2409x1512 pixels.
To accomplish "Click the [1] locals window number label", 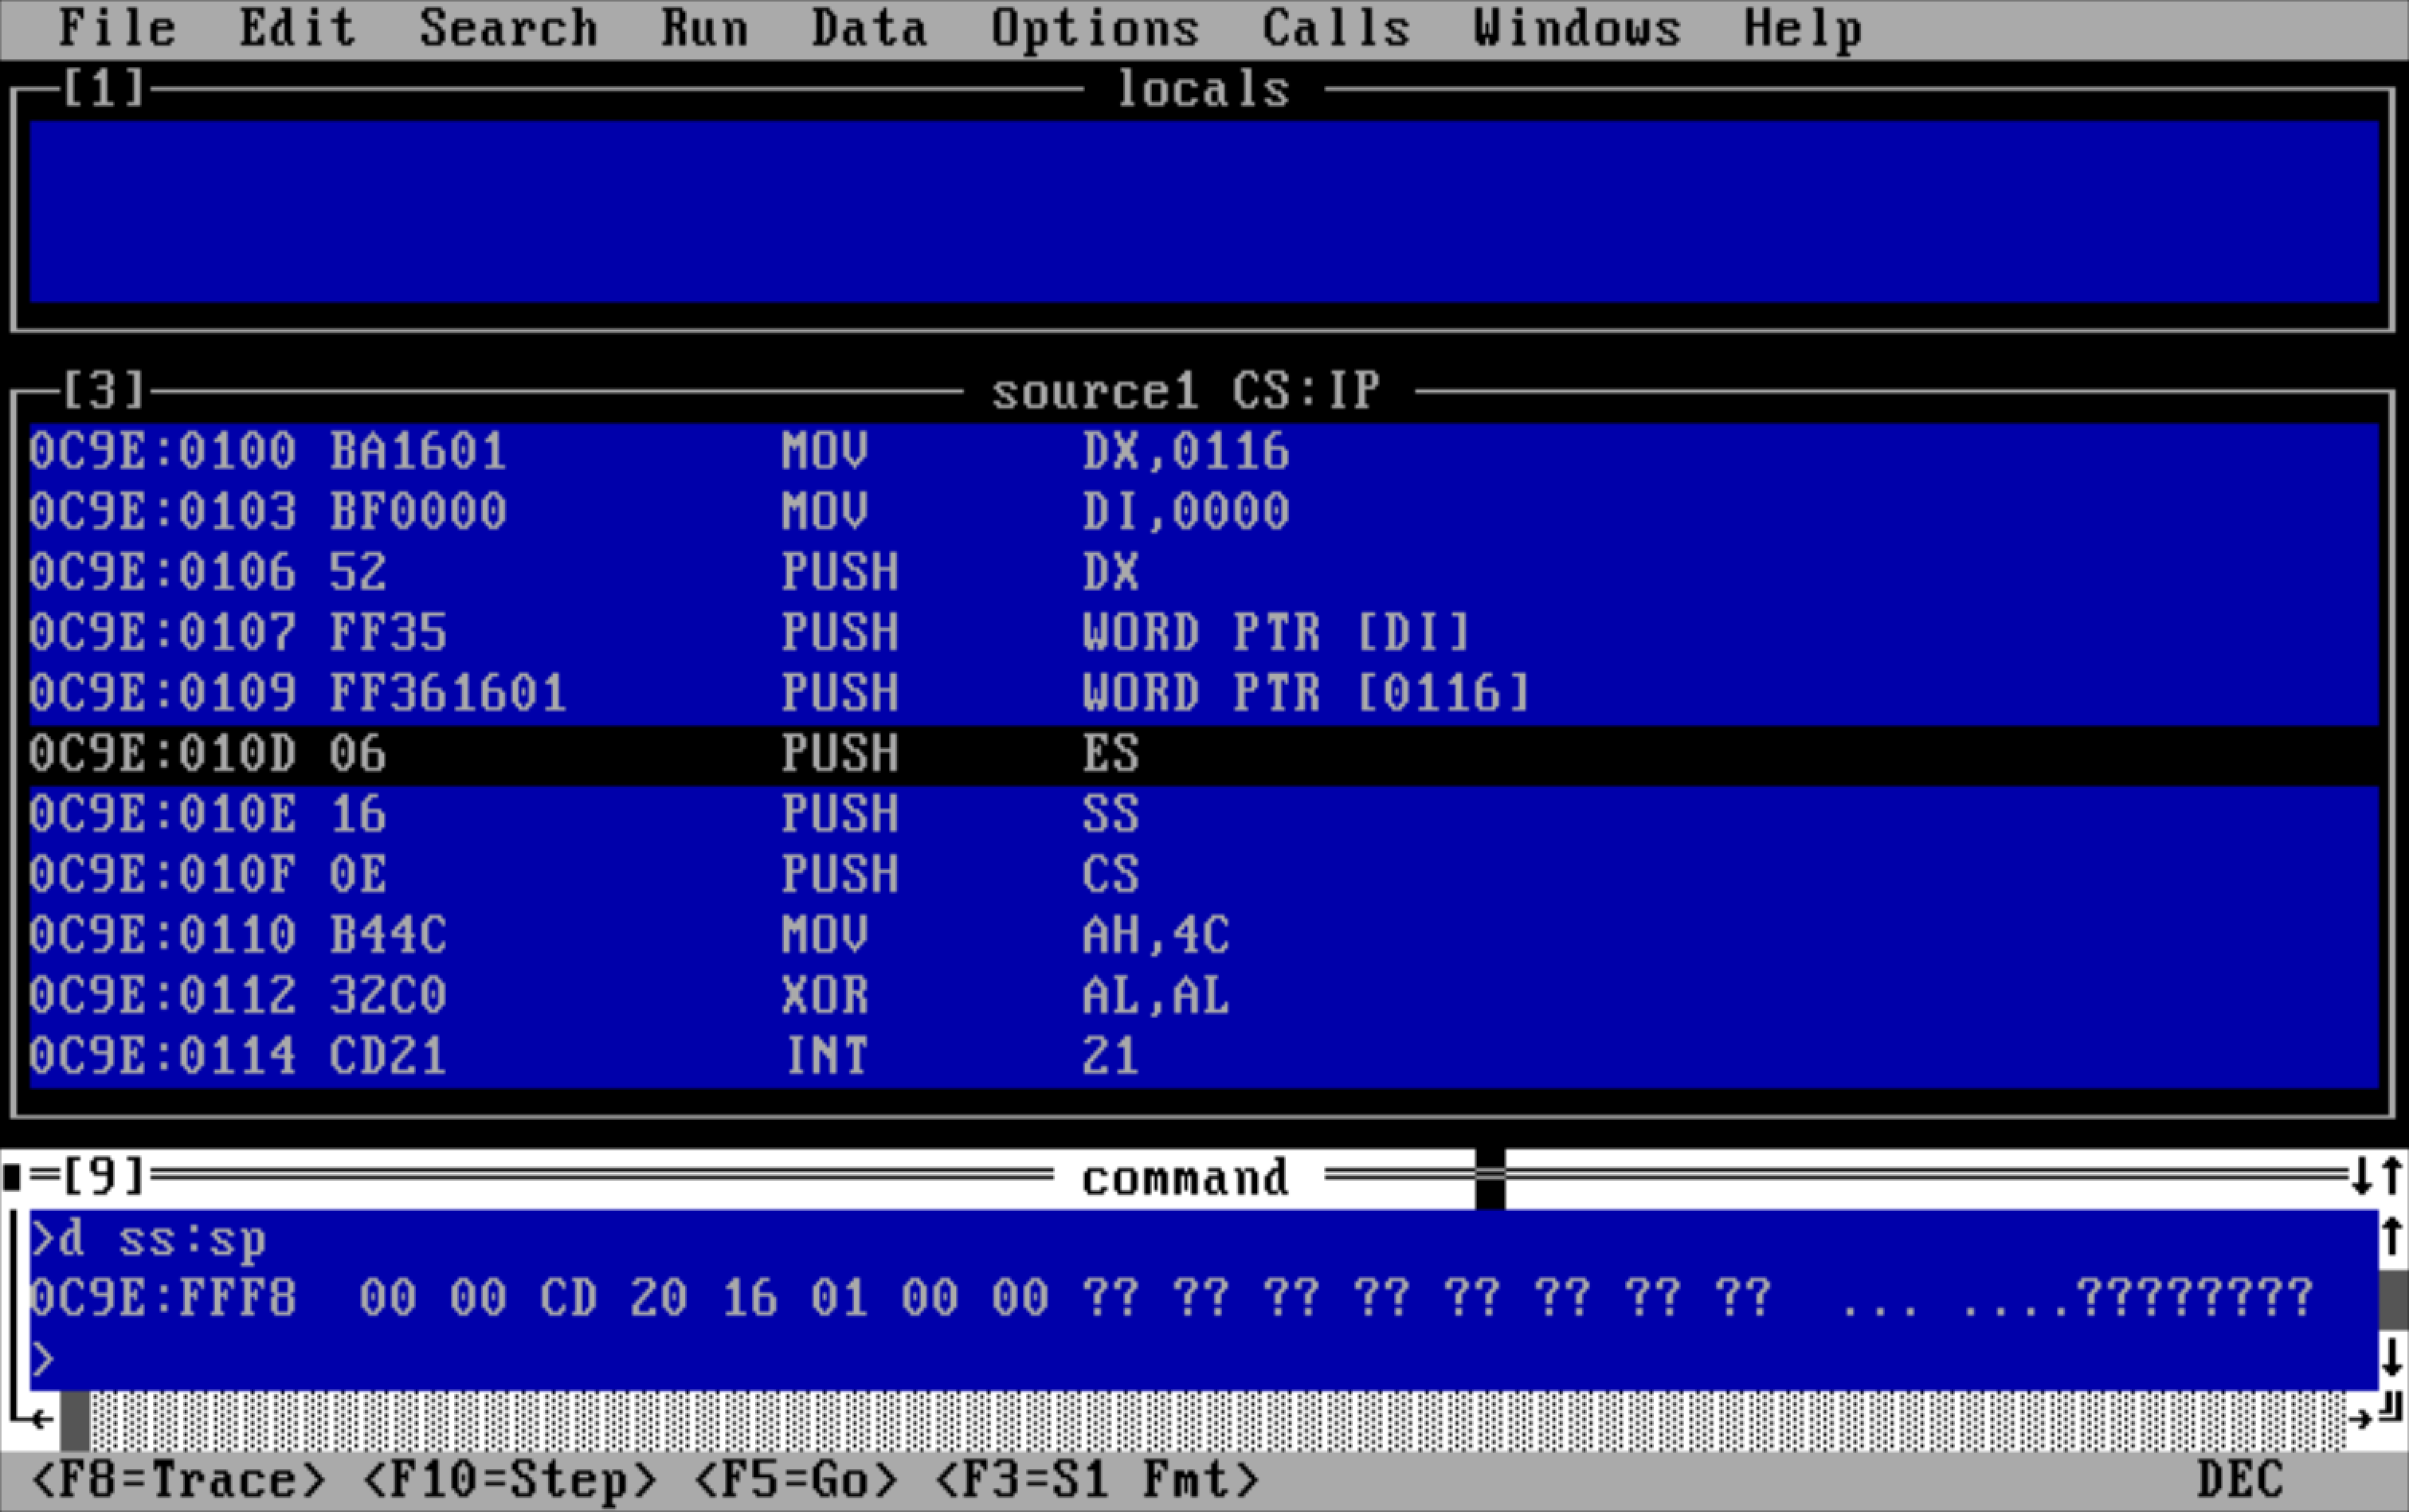I will pos(104,89).
